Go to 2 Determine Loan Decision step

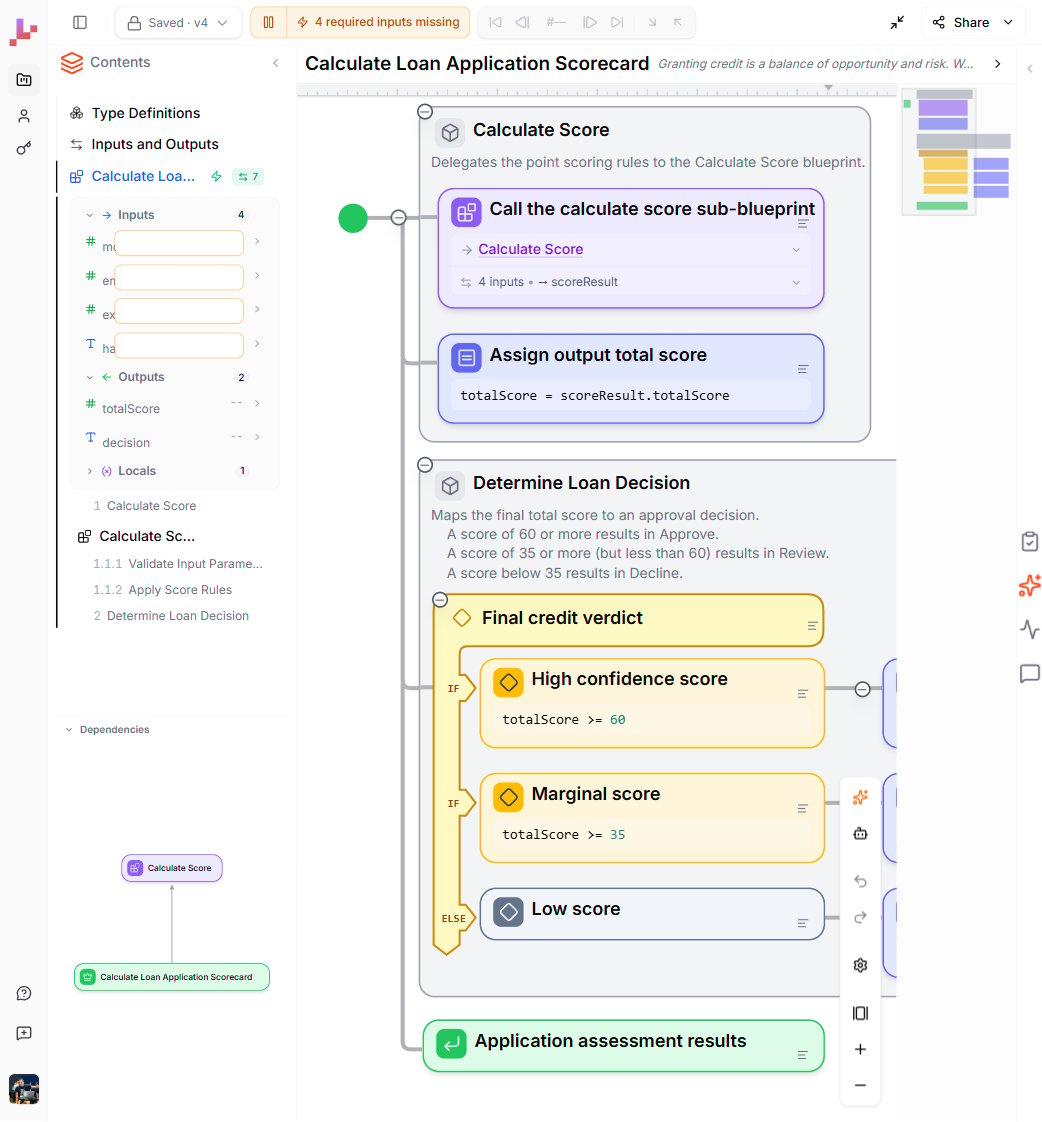171,615
